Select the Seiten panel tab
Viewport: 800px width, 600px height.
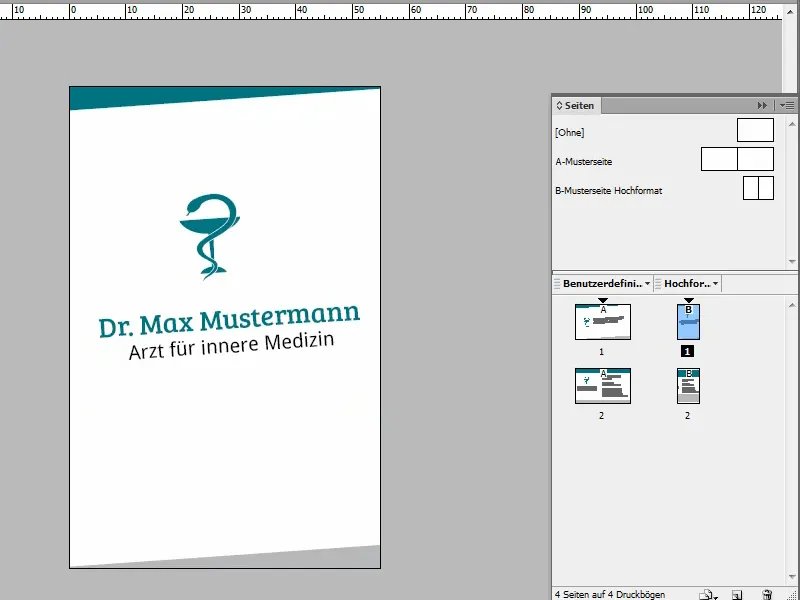pos(576,106)
